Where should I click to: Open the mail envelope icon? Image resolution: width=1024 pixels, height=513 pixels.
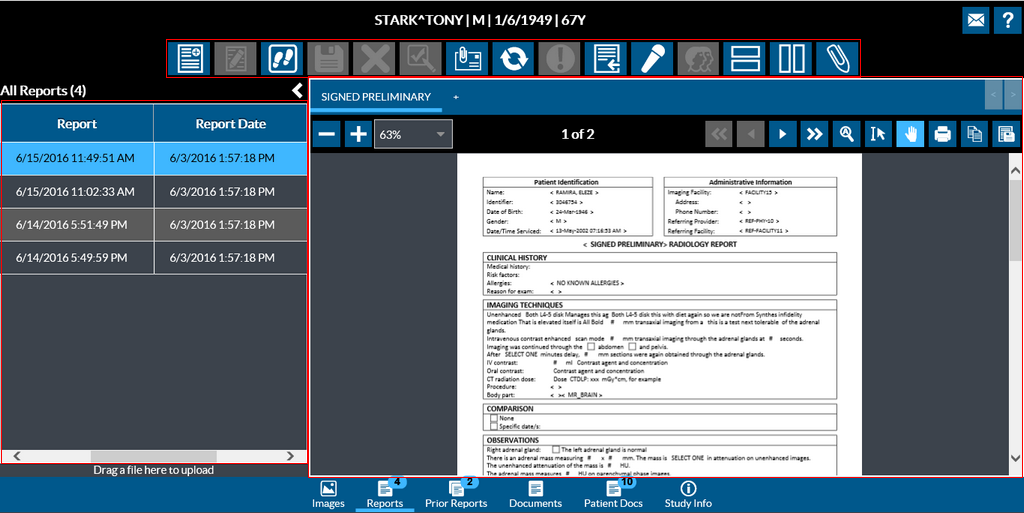click(976, 20)
